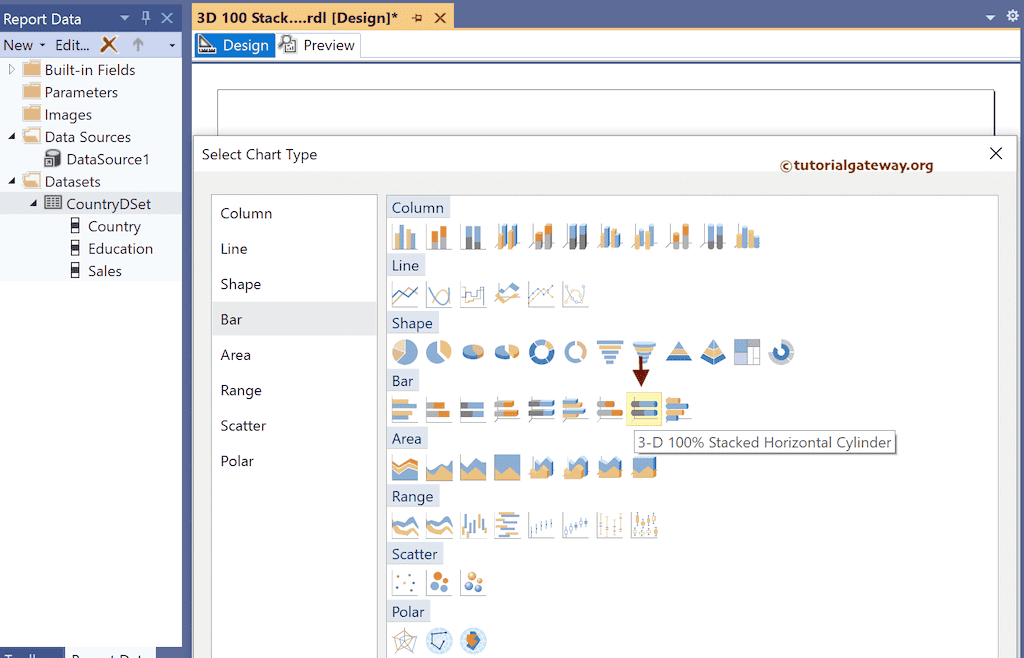The image size is (1024, 658).
Task: Select the Pie chart icon
Action: 405,352
